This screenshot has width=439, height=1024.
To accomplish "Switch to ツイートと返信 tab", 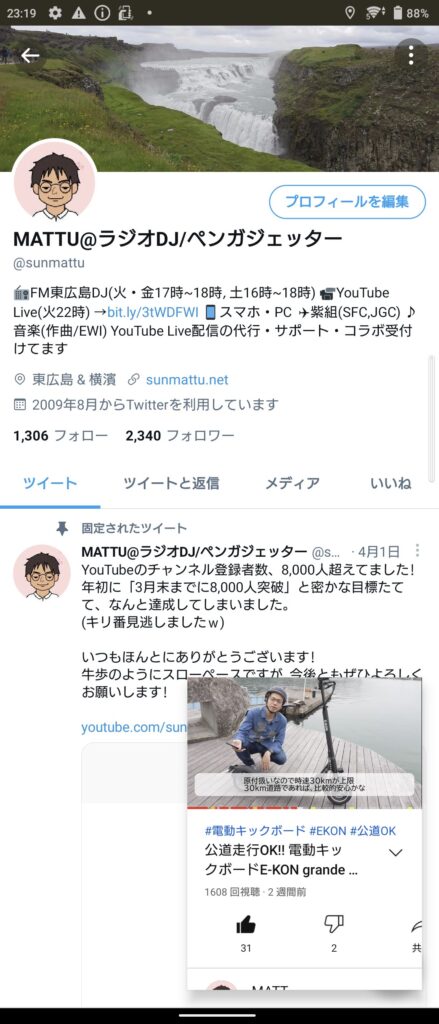I will pos(171,483).
